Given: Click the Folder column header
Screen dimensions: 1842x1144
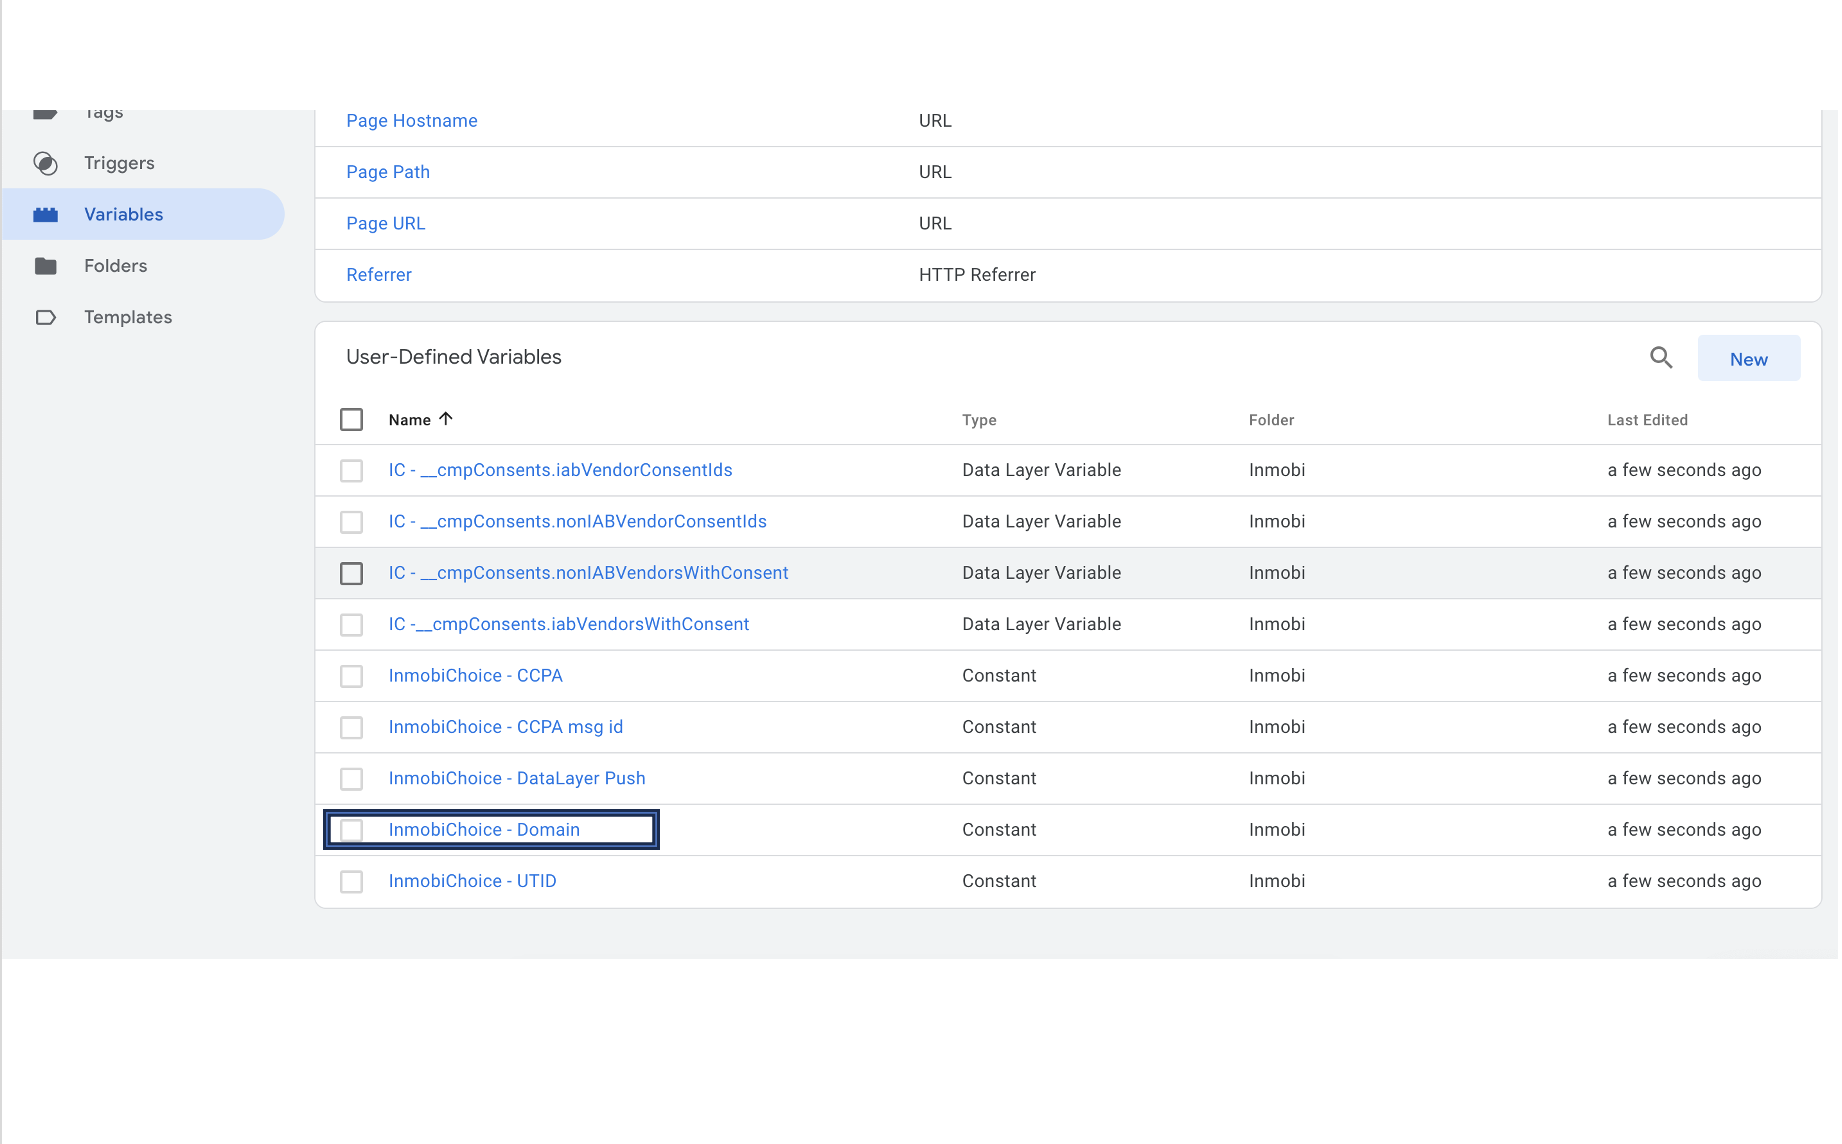Looking at the screenshot, I should (1271, 420).
